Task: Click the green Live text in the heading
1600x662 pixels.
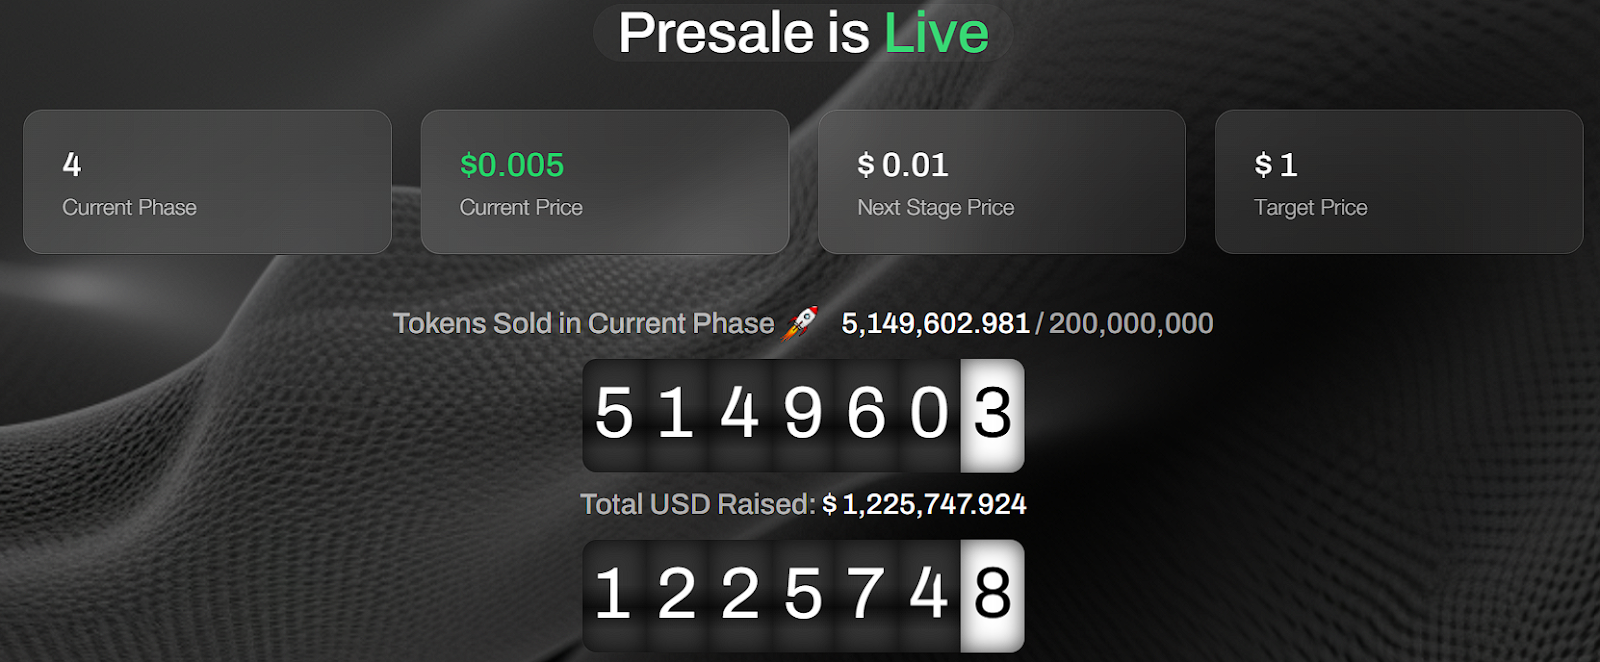Action: pos(935,31)
